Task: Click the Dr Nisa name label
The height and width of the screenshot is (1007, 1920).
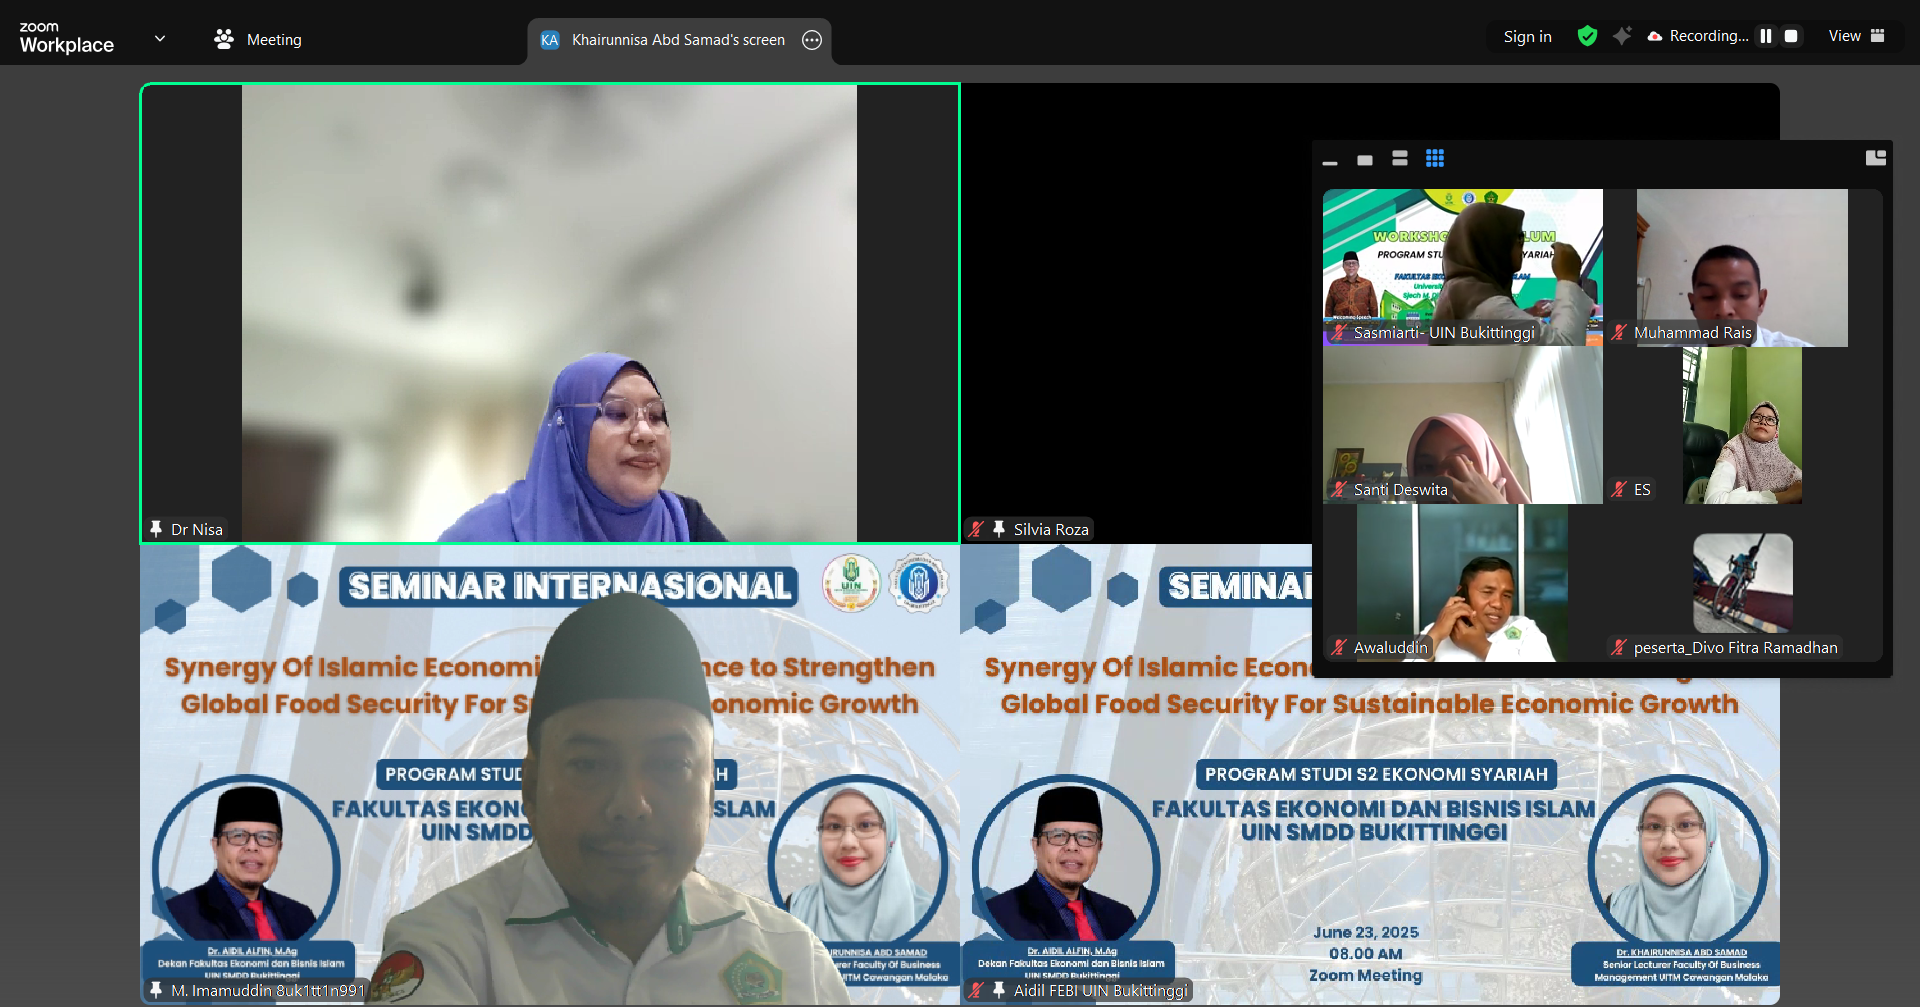Action: (x=197, y=530)
